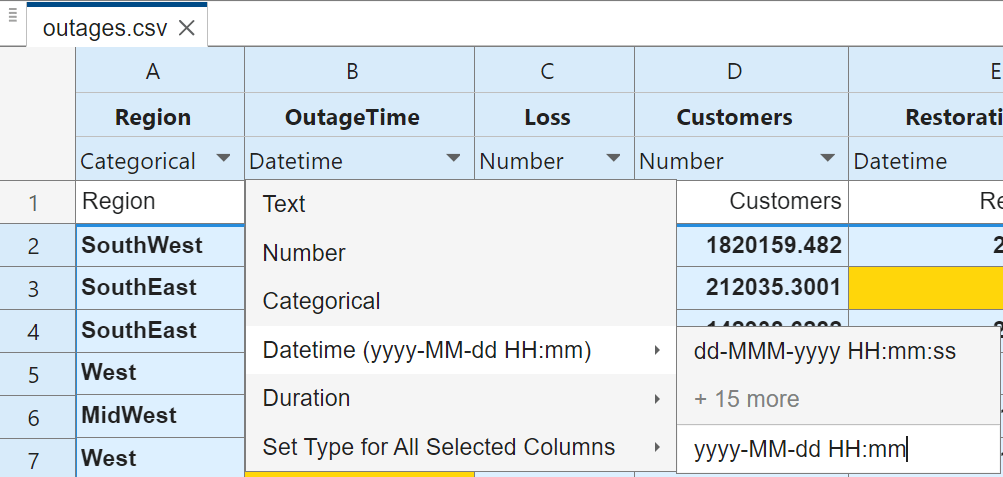Select column B header
Image resolution: width=1003 pixels, height=477 pixels.
pos(359,70)
